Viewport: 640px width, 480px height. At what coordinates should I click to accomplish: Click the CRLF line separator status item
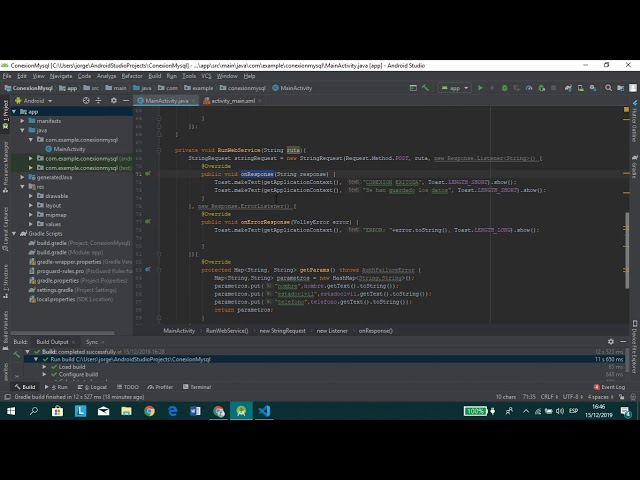pyautogui.click(x=549, y=397)
